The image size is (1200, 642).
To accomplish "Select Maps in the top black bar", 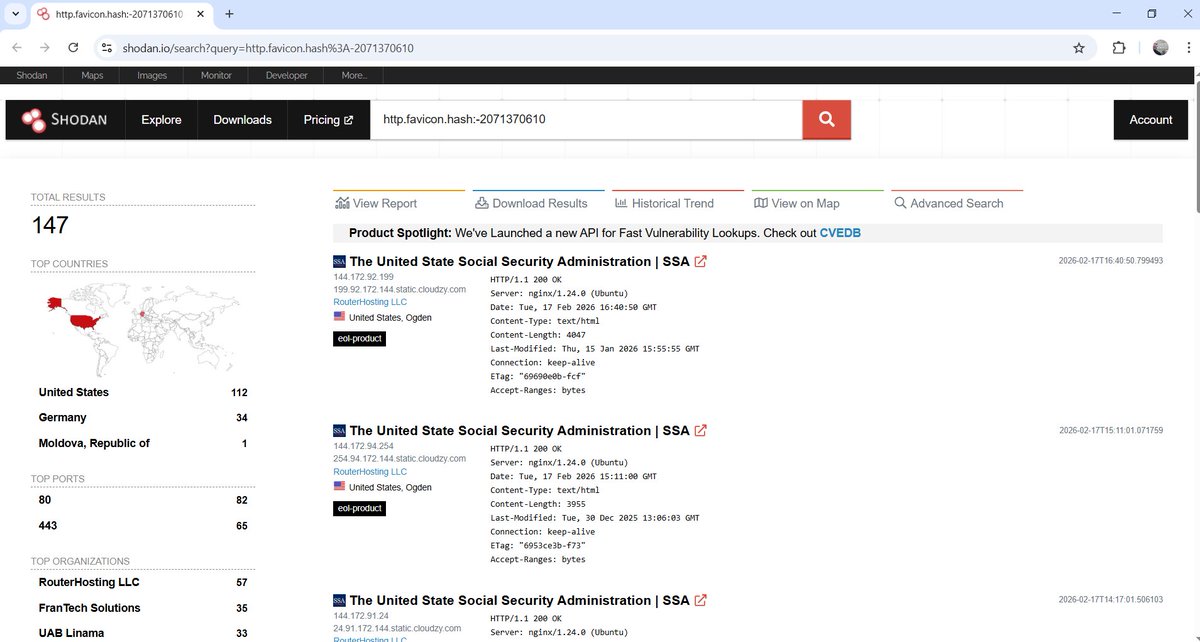I will click(92, 75).
